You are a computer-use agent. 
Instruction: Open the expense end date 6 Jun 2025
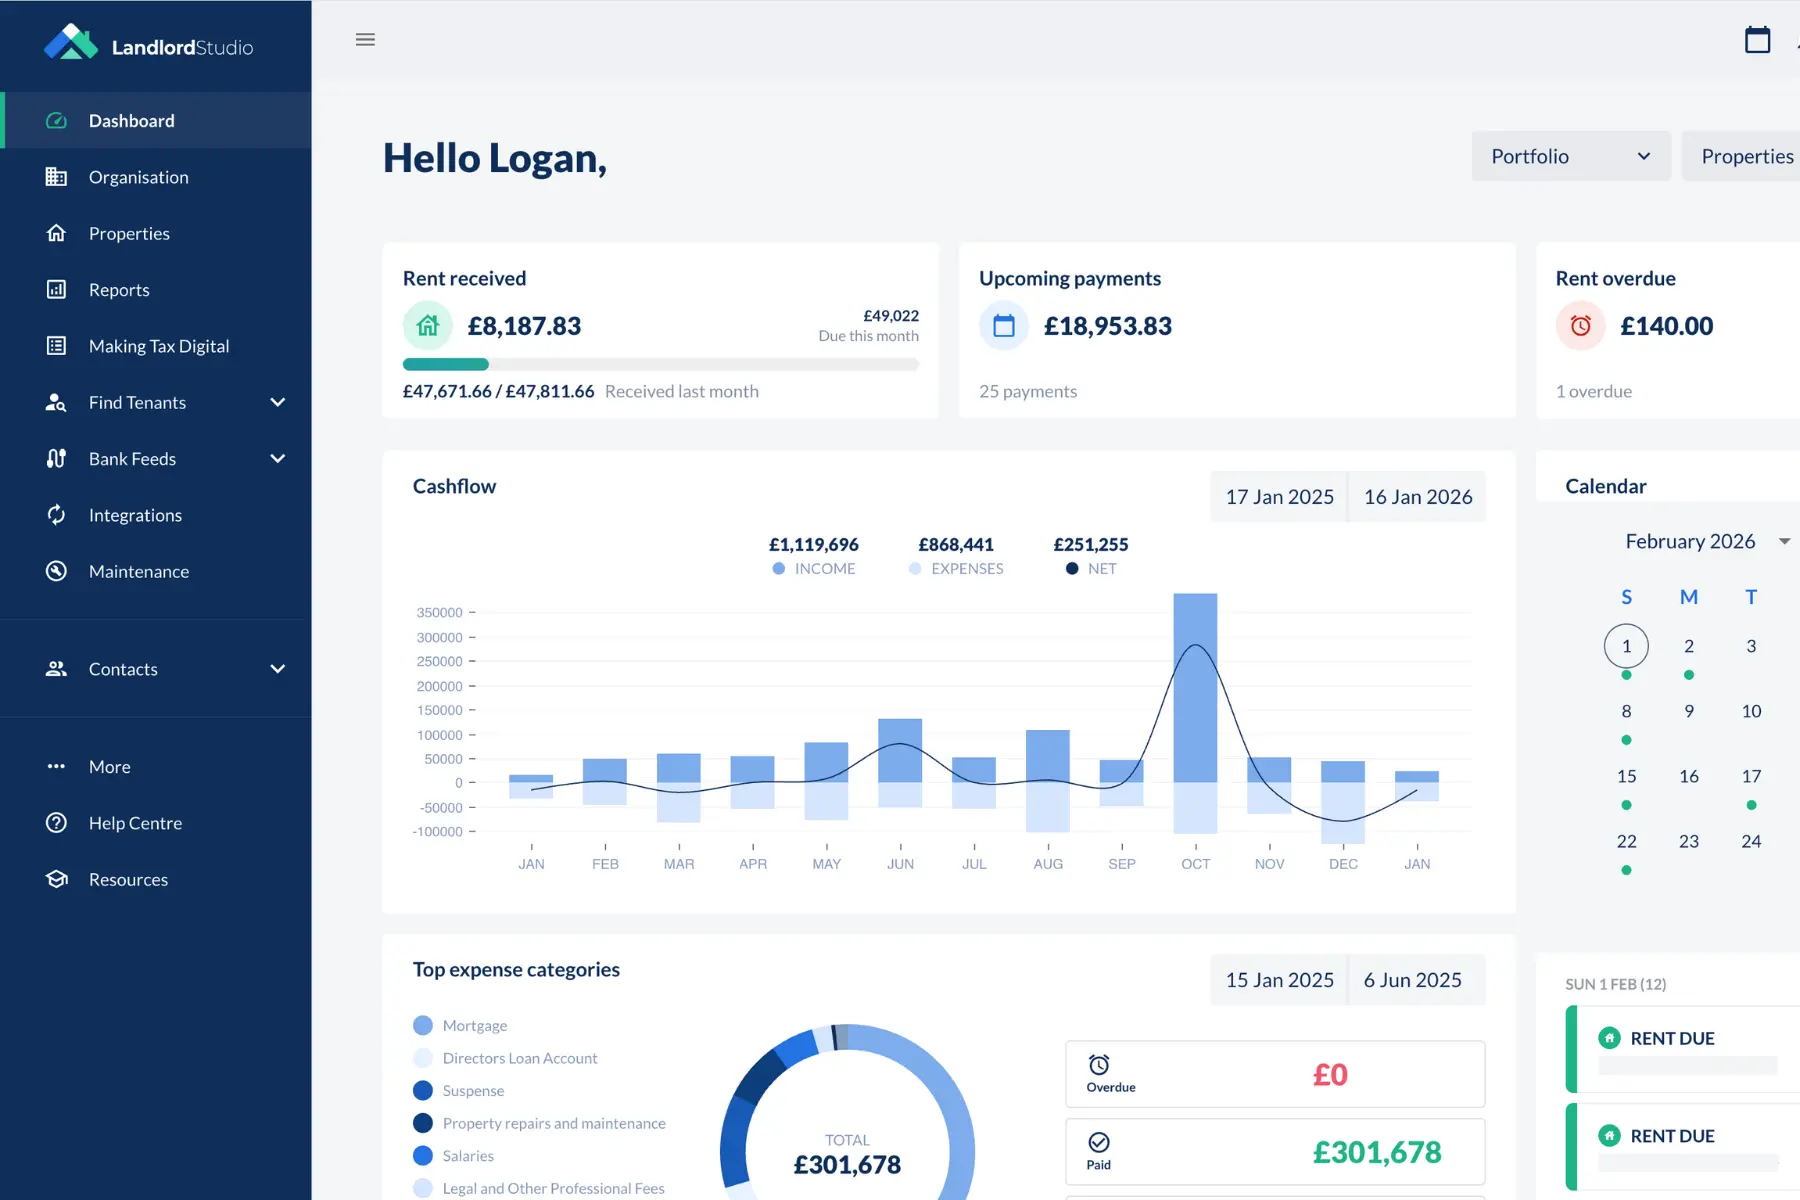click(1417, 980)
